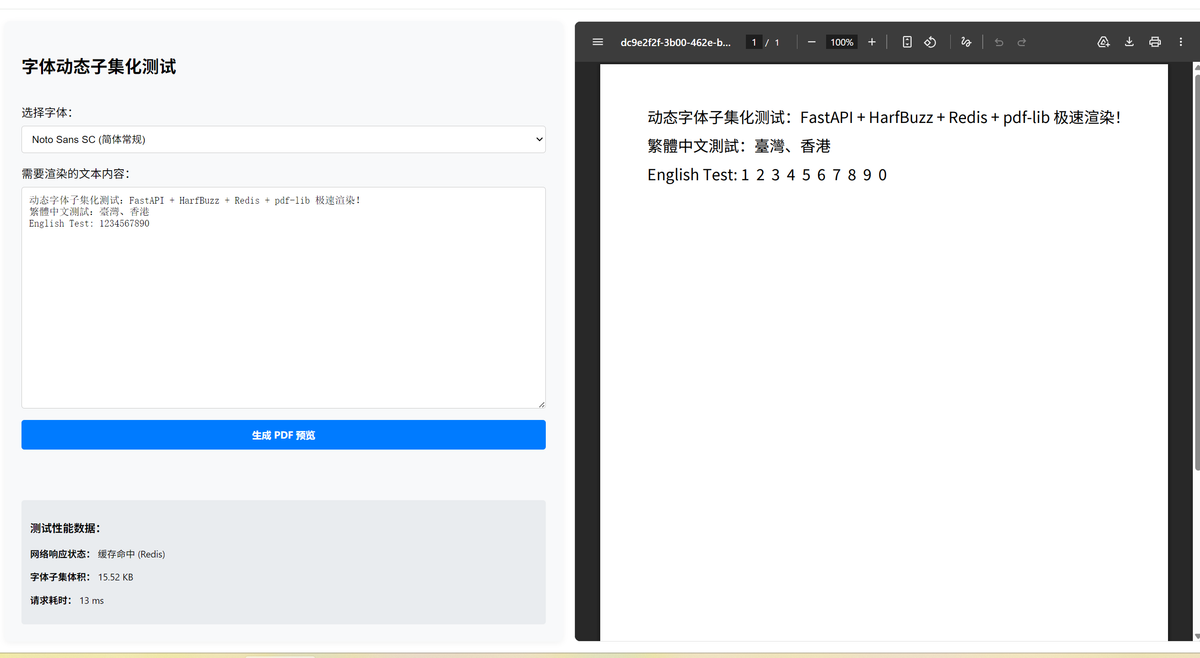The height and width of the screenshot is (658, 1200).
Task: Print the PDF document
Action: click(1155, 42)
